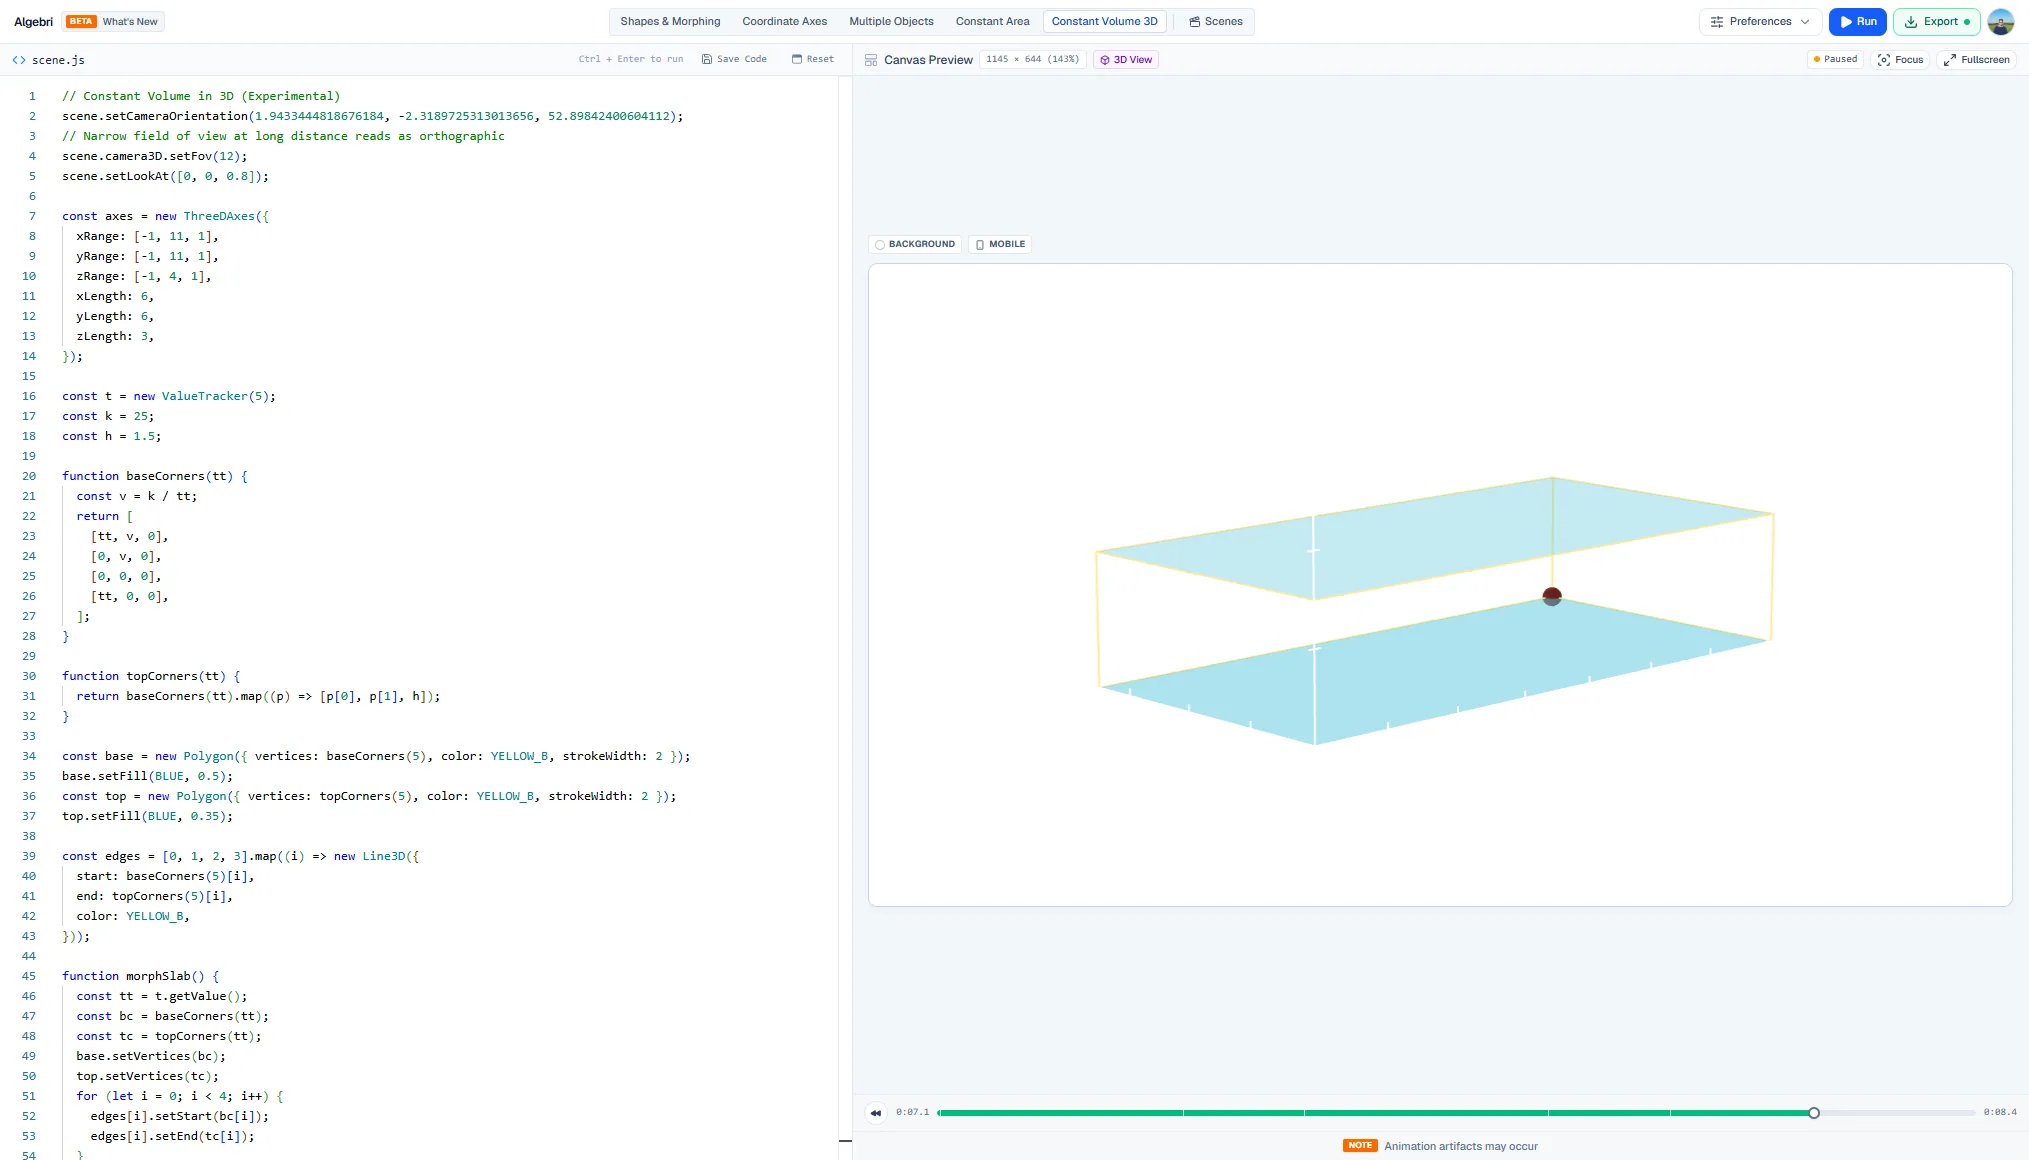Click the Save Code disk icon

[707, 59]
